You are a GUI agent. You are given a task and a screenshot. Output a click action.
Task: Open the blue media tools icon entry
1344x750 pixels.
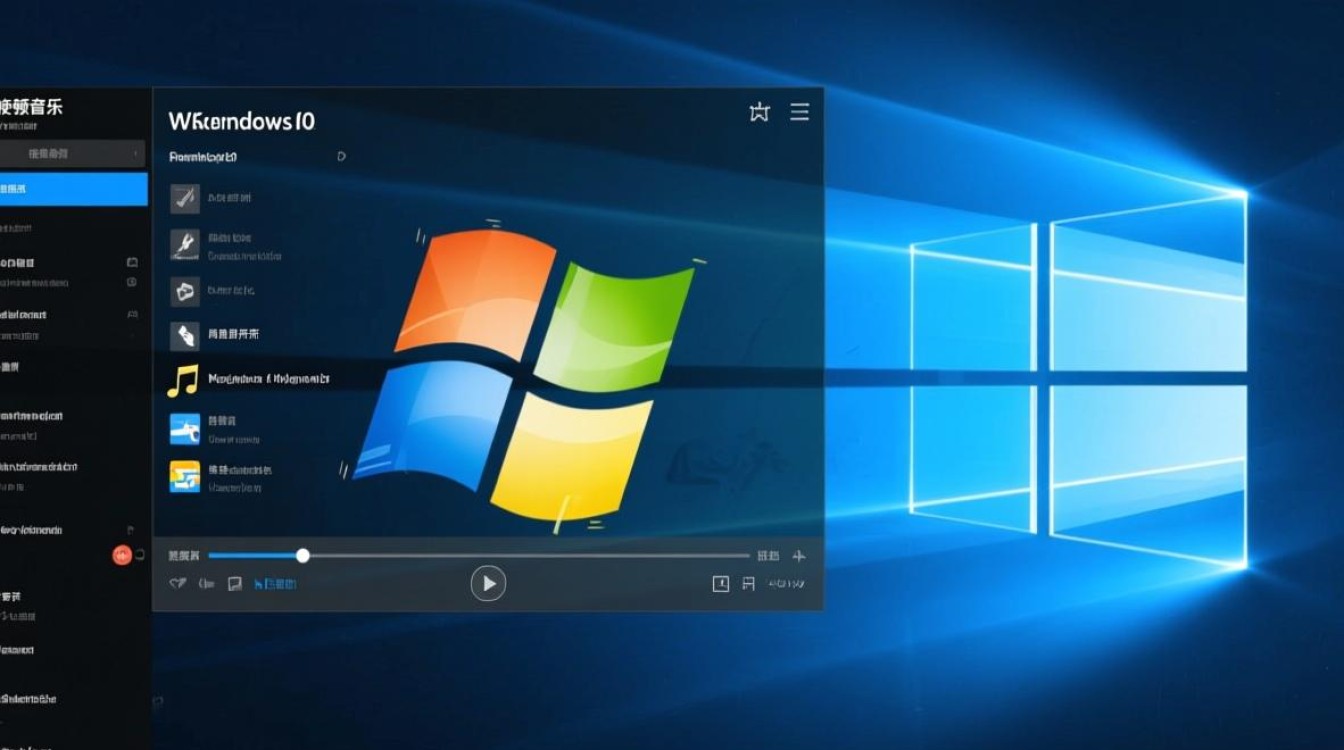pos(183,430)
